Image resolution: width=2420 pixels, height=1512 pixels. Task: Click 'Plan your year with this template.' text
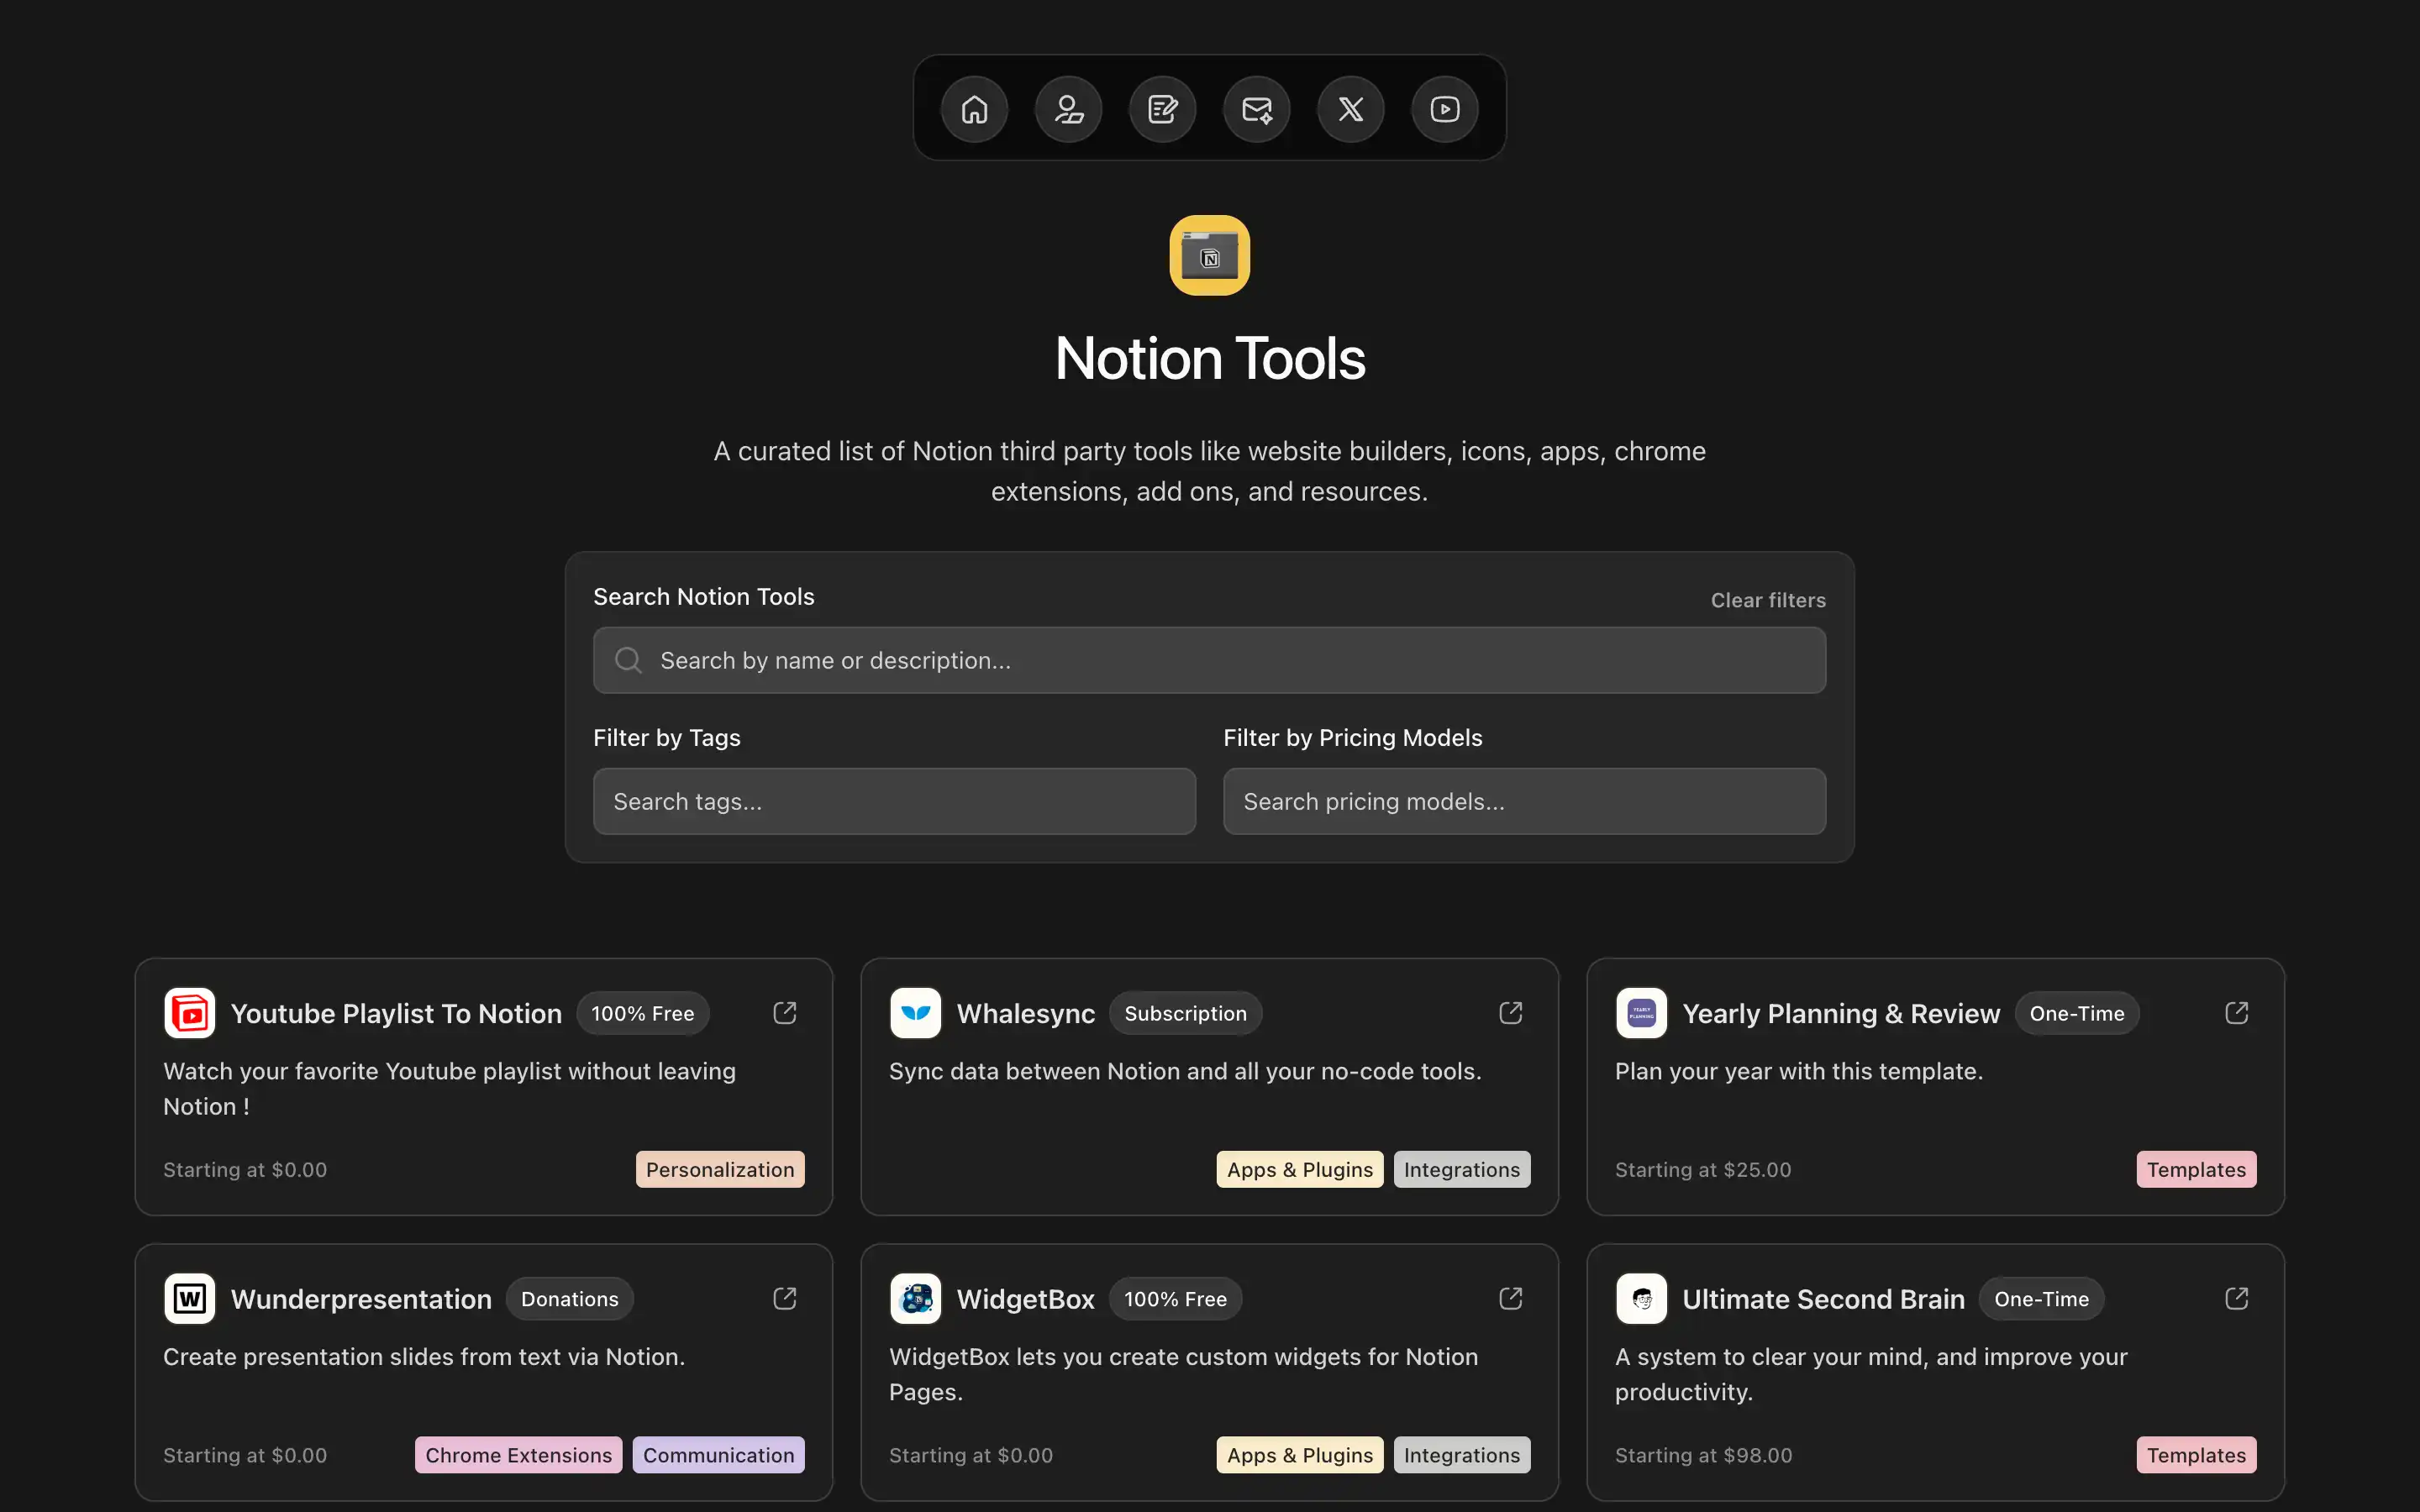1798,1071
